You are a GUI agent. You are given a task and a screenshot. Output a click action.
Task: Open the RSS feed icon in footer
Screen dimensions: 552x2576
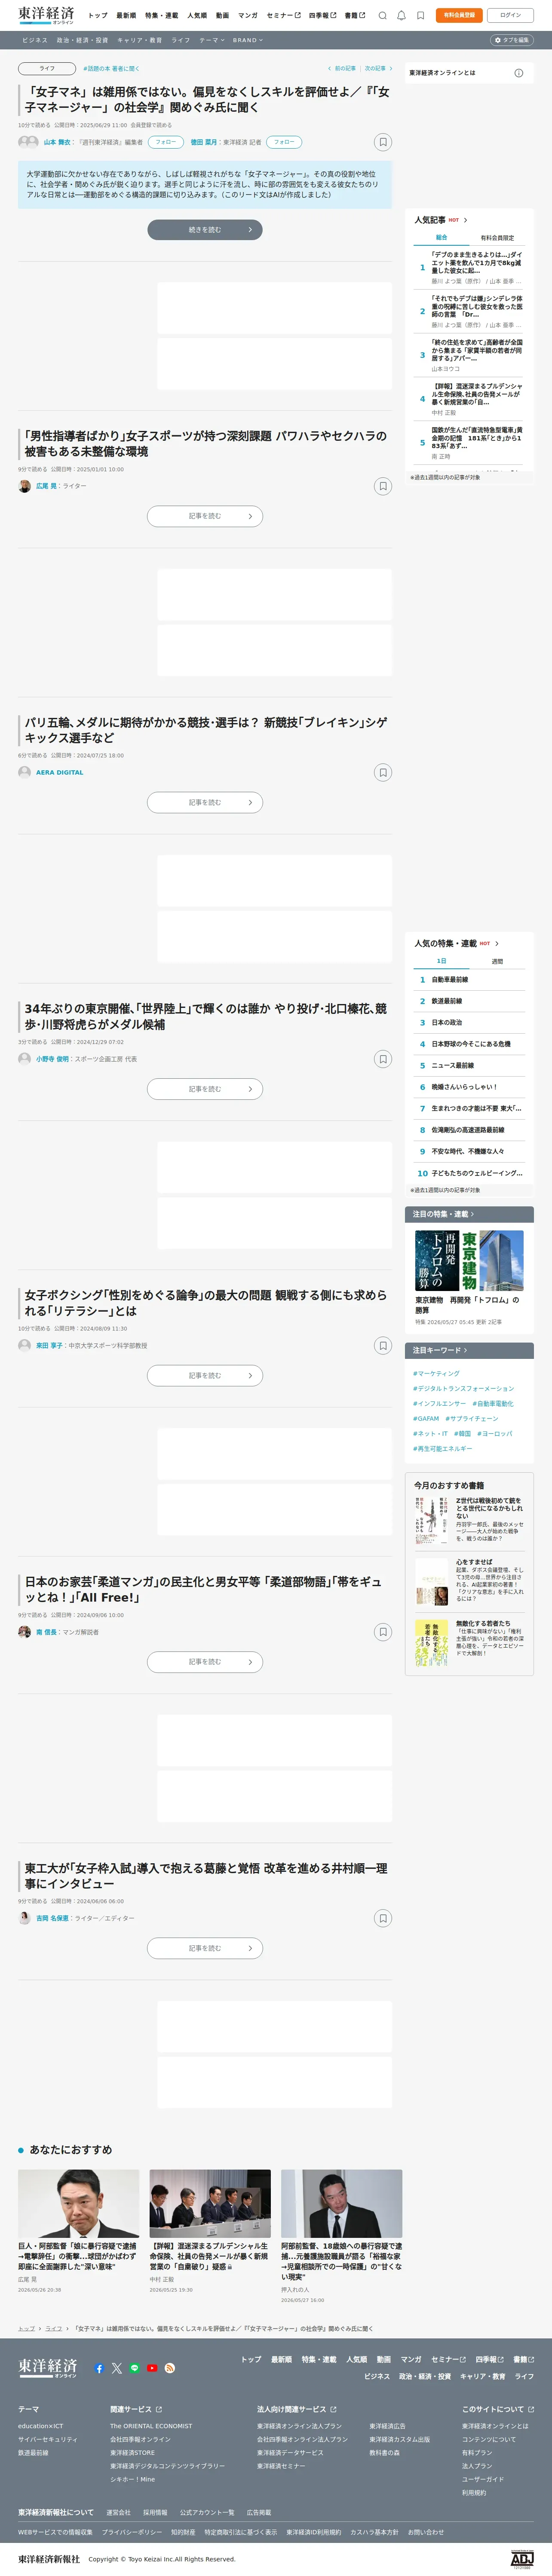tap(170, 2368)
